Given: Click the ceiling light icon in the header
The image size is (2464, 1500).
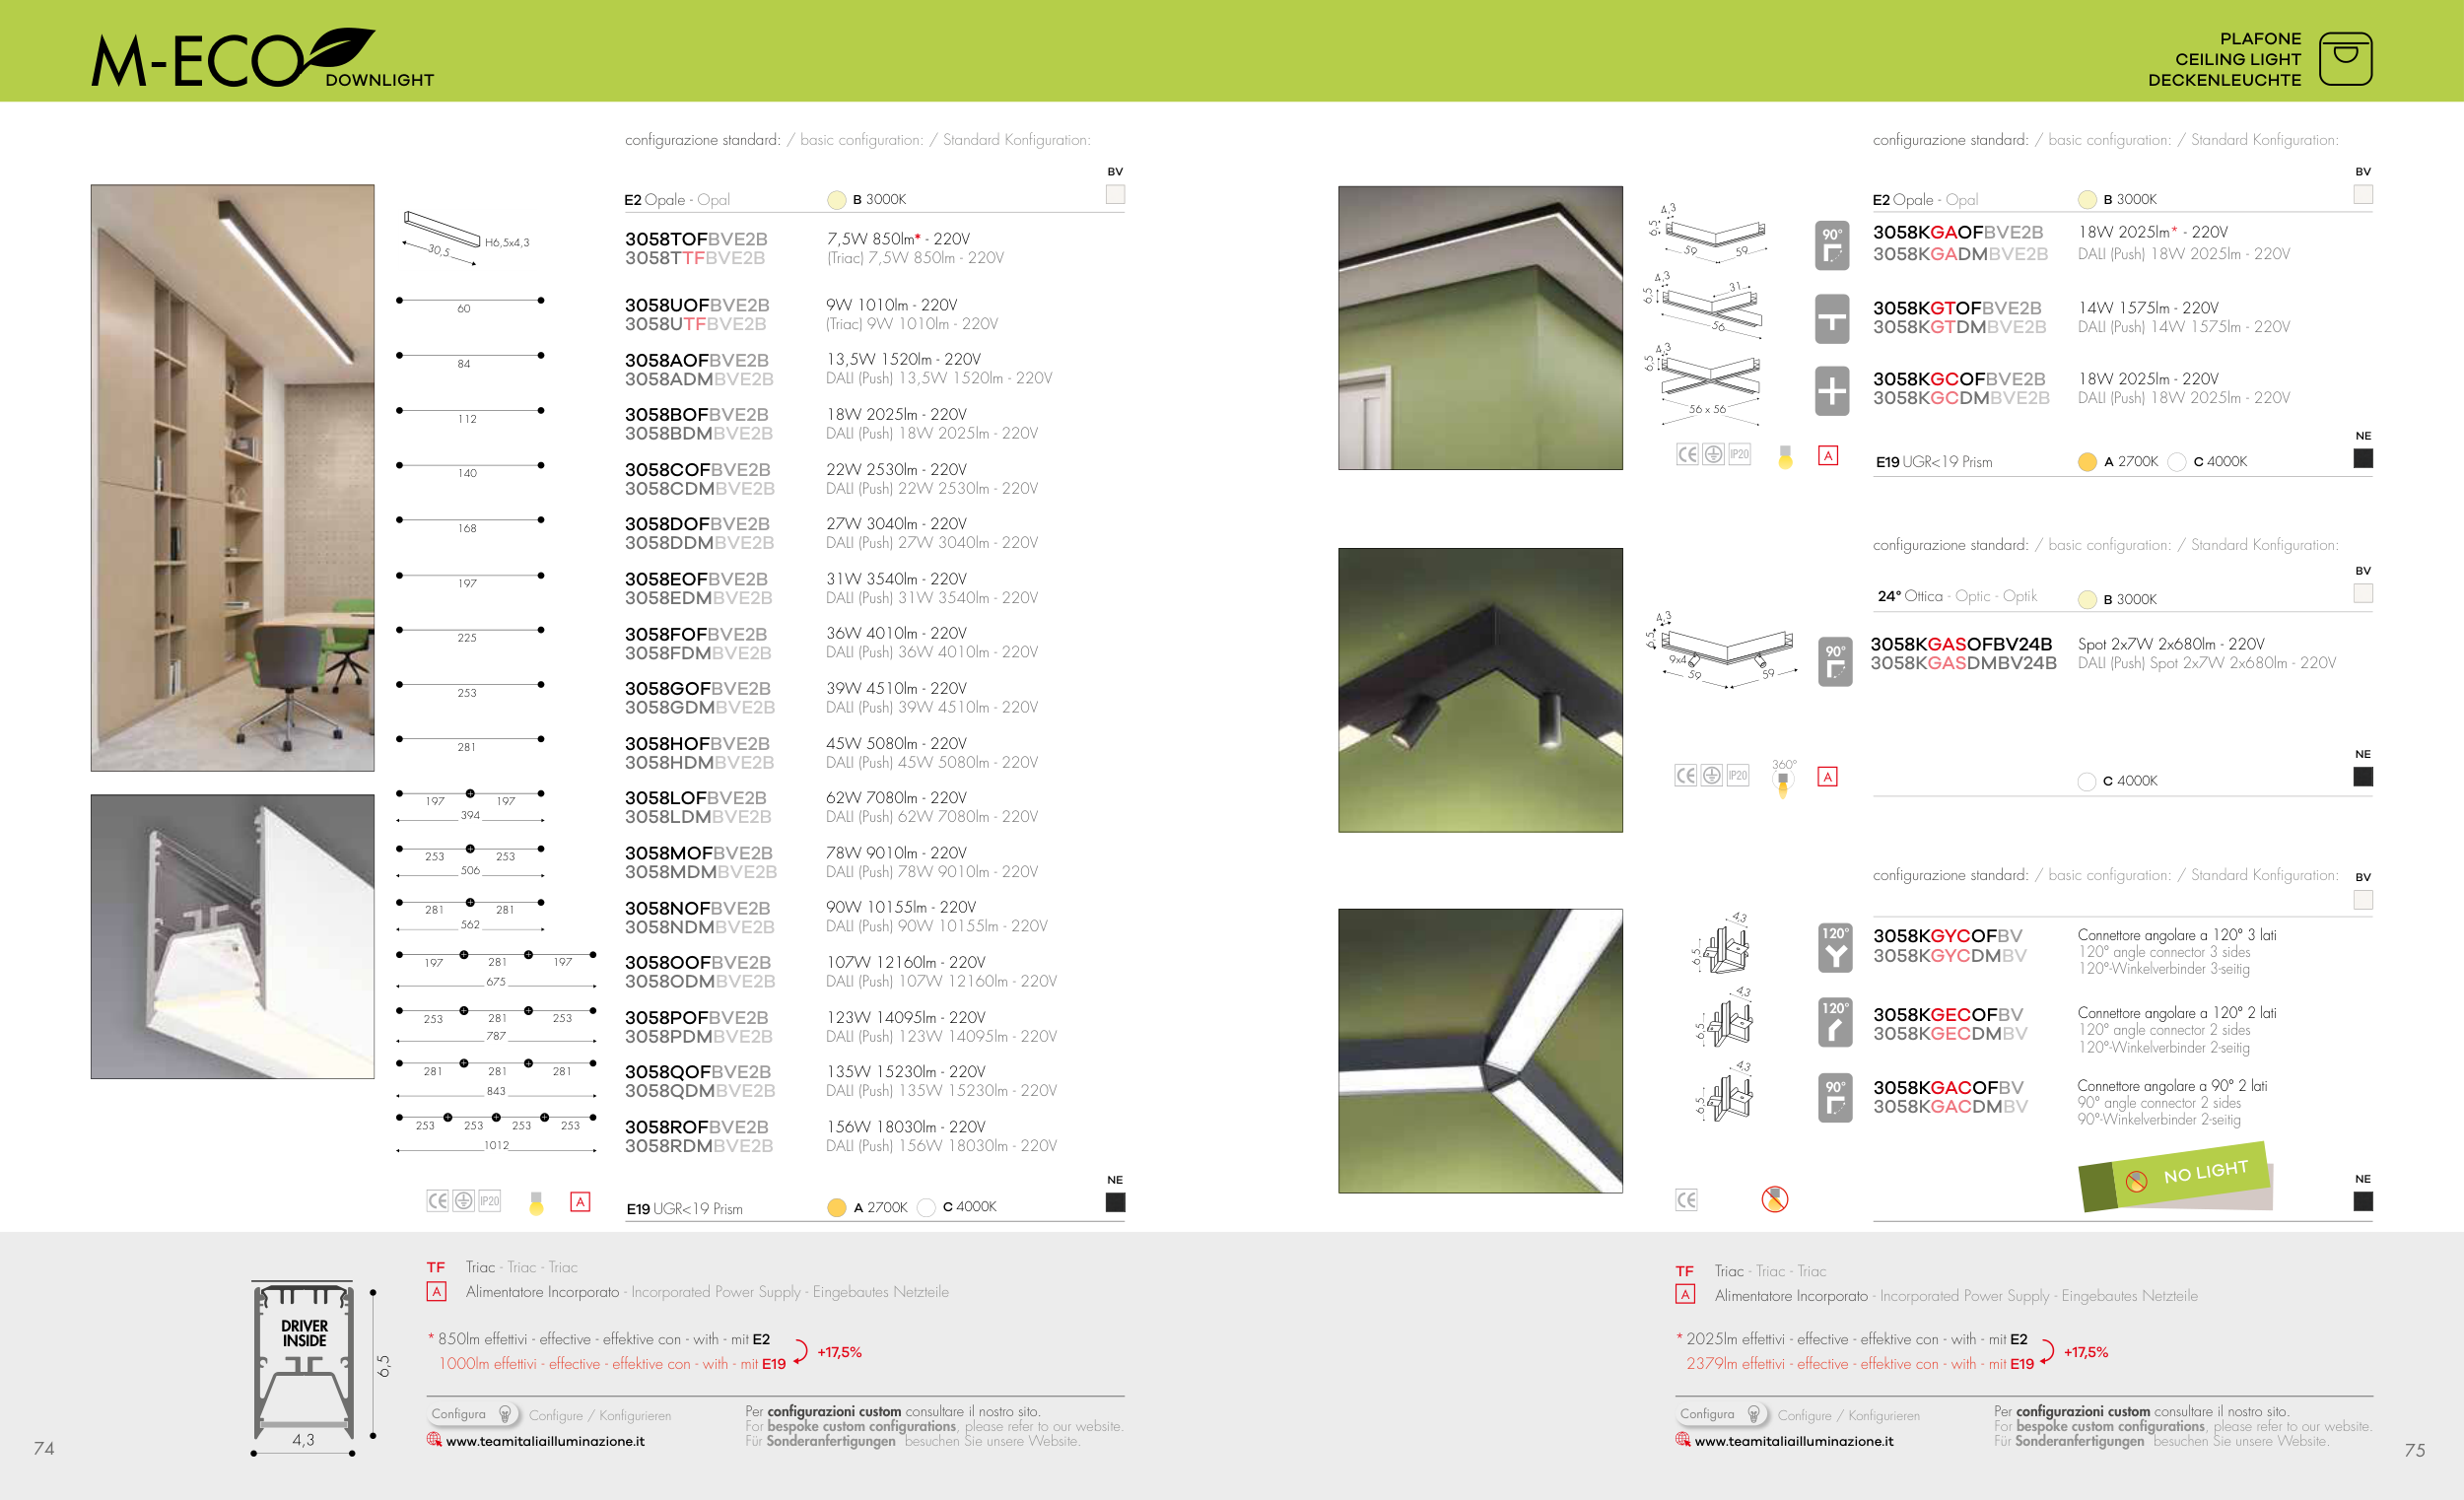Looking at the screenshot, I should (x=2344, y=58).
